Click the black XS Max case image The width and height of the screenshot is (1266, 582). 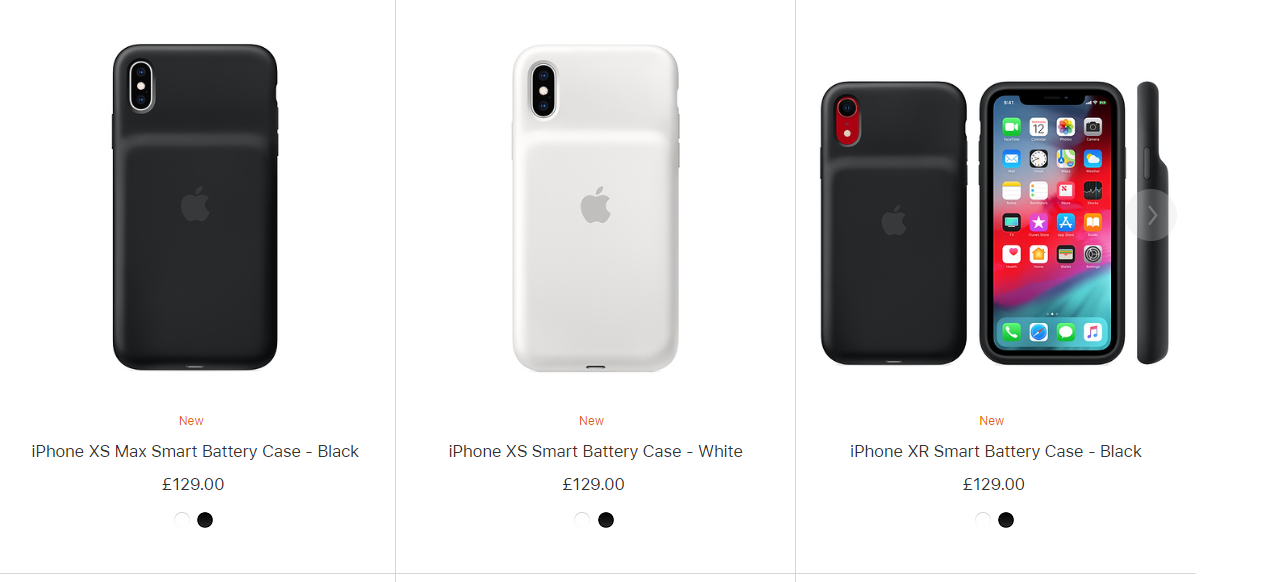195,207
